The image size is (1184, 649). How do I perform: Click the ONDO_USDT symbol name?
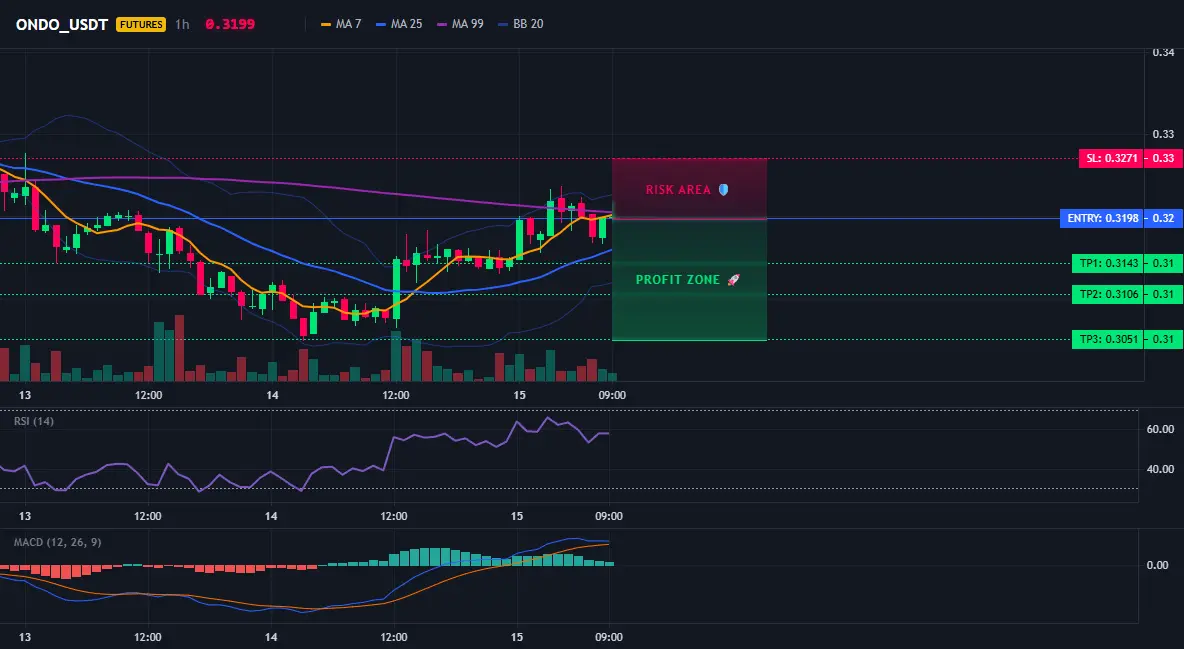[62, 24]
